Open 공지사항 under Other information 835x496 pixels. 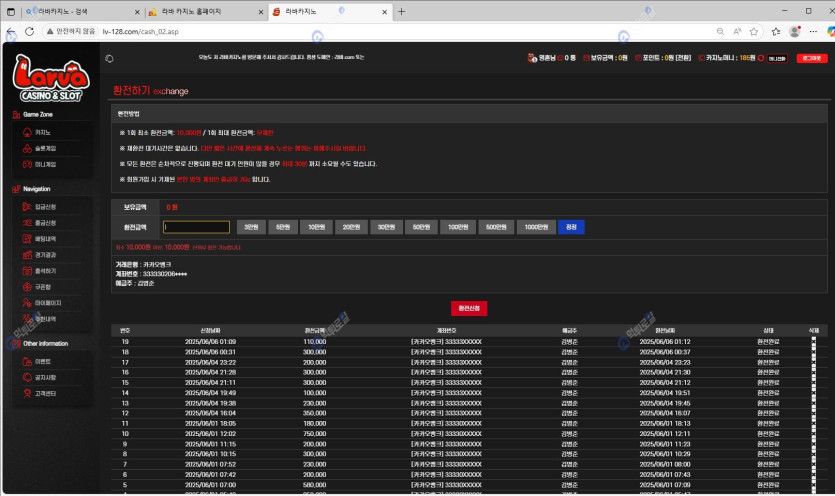click(x=45, y=377)
